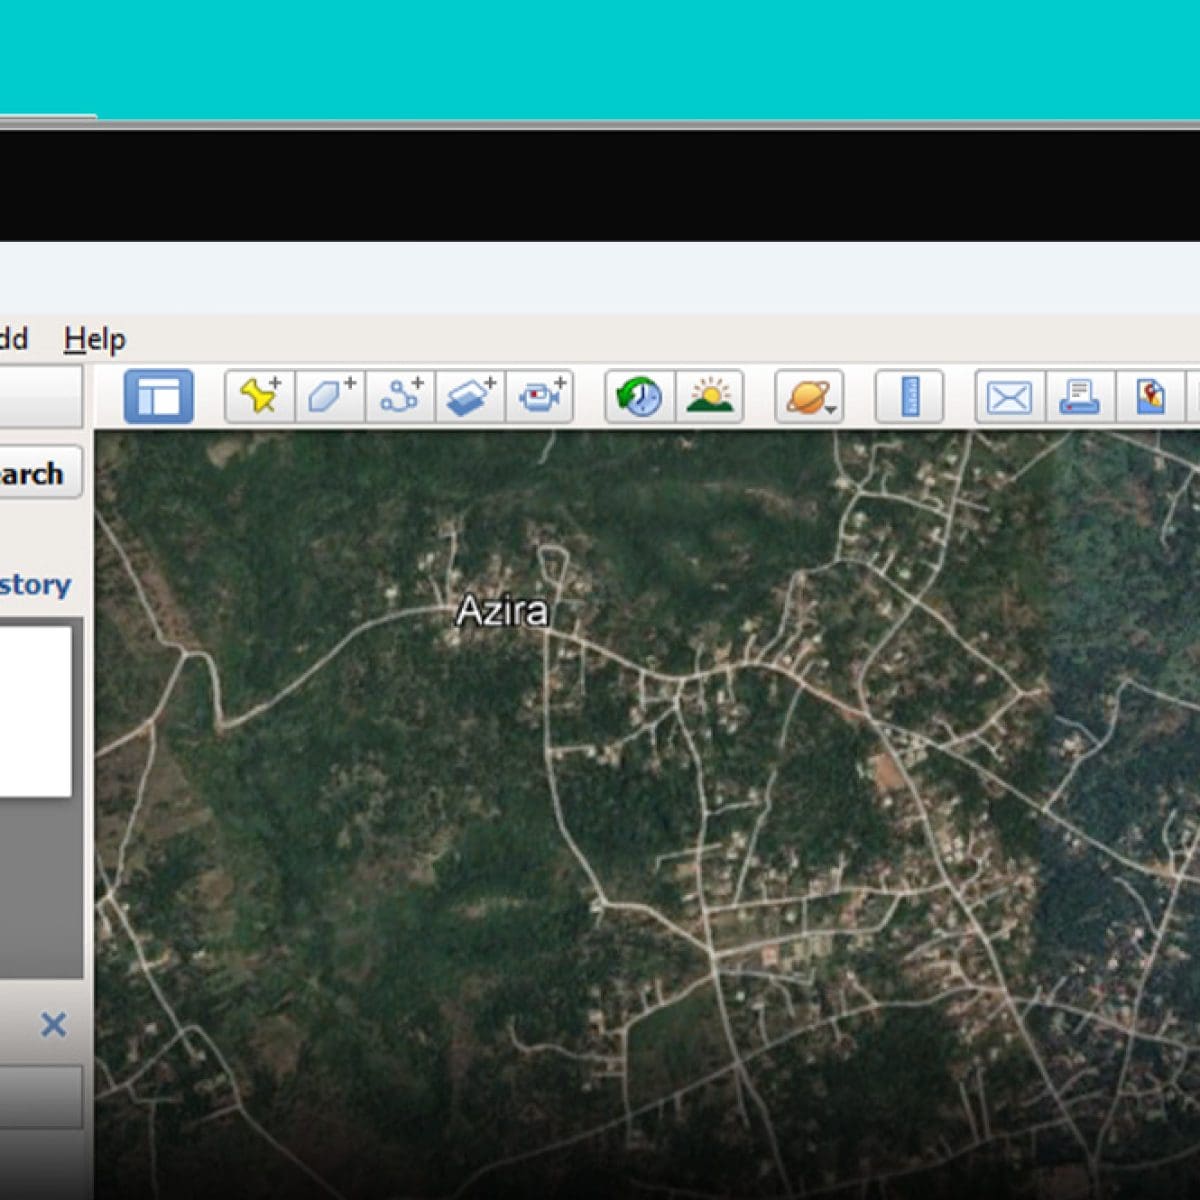Viewport: 1200px width, 1200px height.
Task: Select the Add Polygon tool
Action: tap(331, 397)
